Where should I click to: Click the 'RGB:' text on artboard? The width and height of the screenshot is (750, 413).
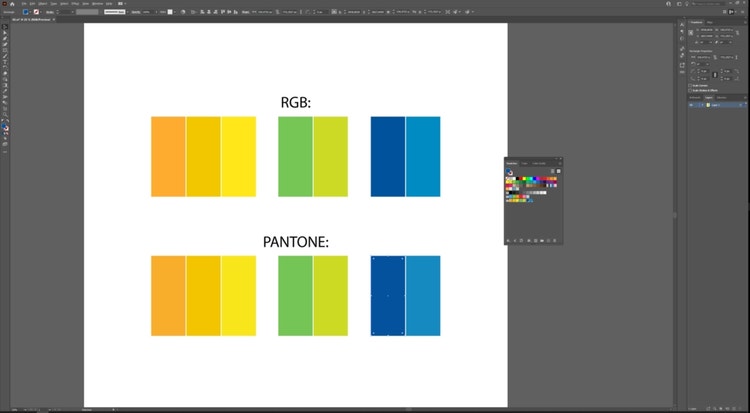coord(296,102)
